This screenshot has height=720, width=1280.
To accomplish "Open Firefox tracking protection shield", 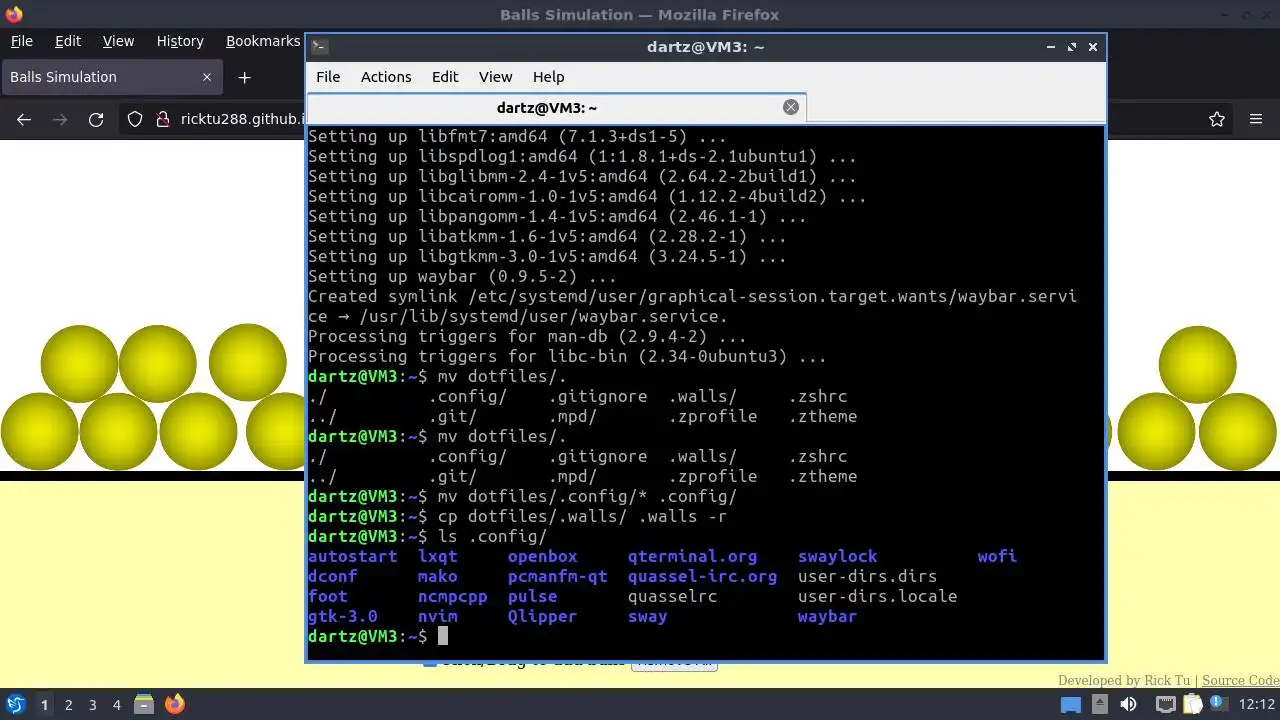I will pyautogui.click(x=135, y=119).
